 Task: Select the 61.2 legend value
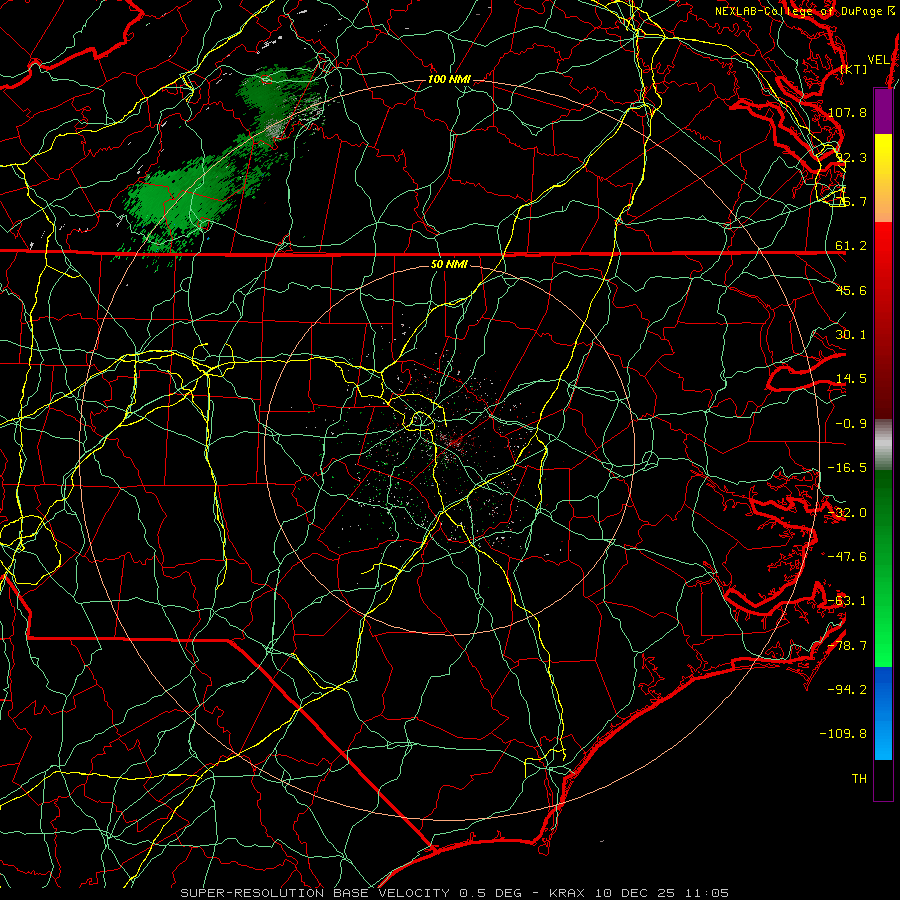pos(851,246)
